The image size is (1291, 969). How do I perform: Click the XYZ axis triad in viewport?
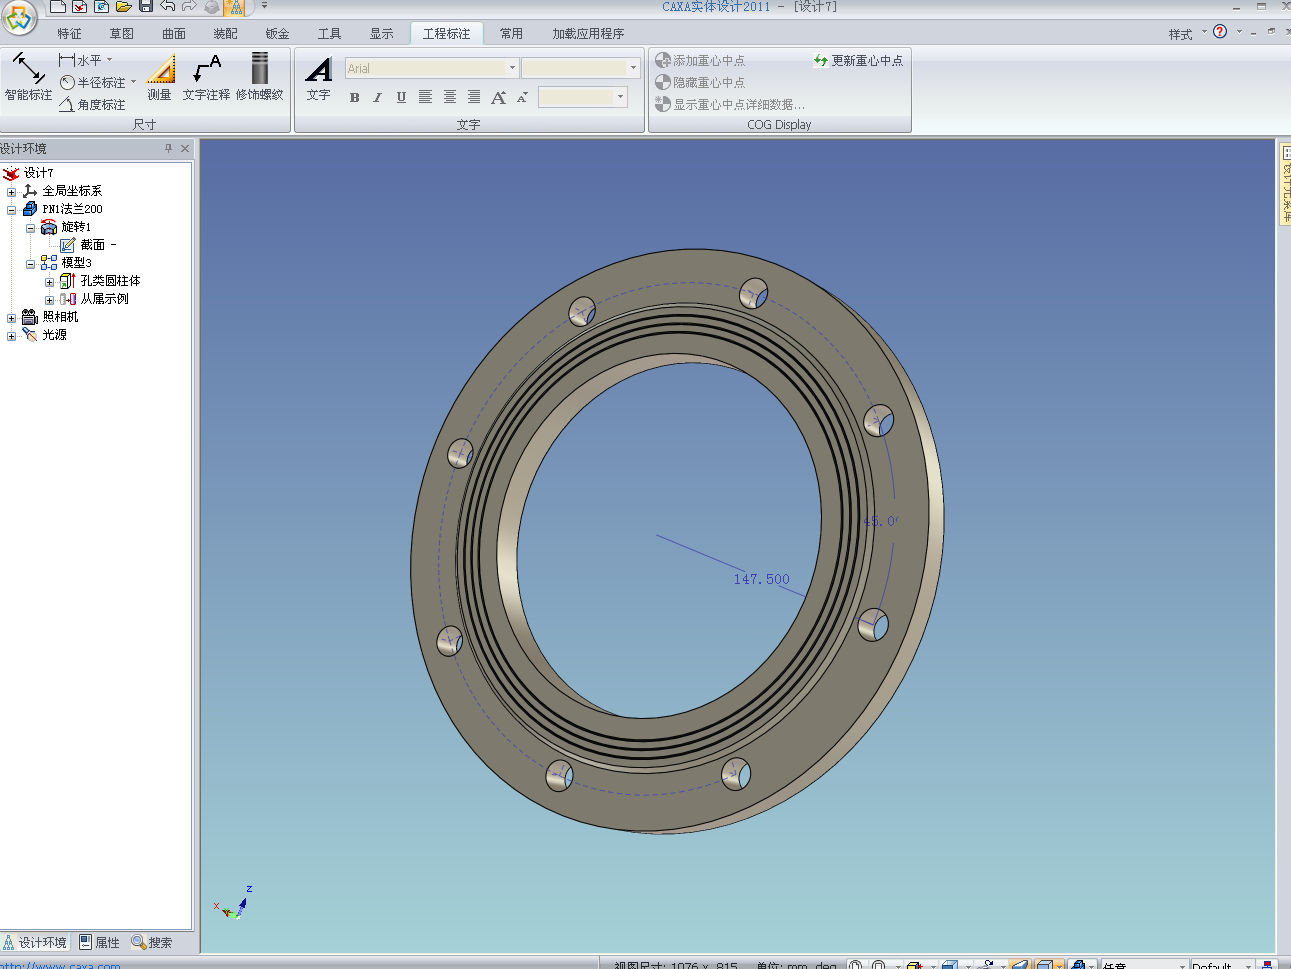[x=234, y=902]
